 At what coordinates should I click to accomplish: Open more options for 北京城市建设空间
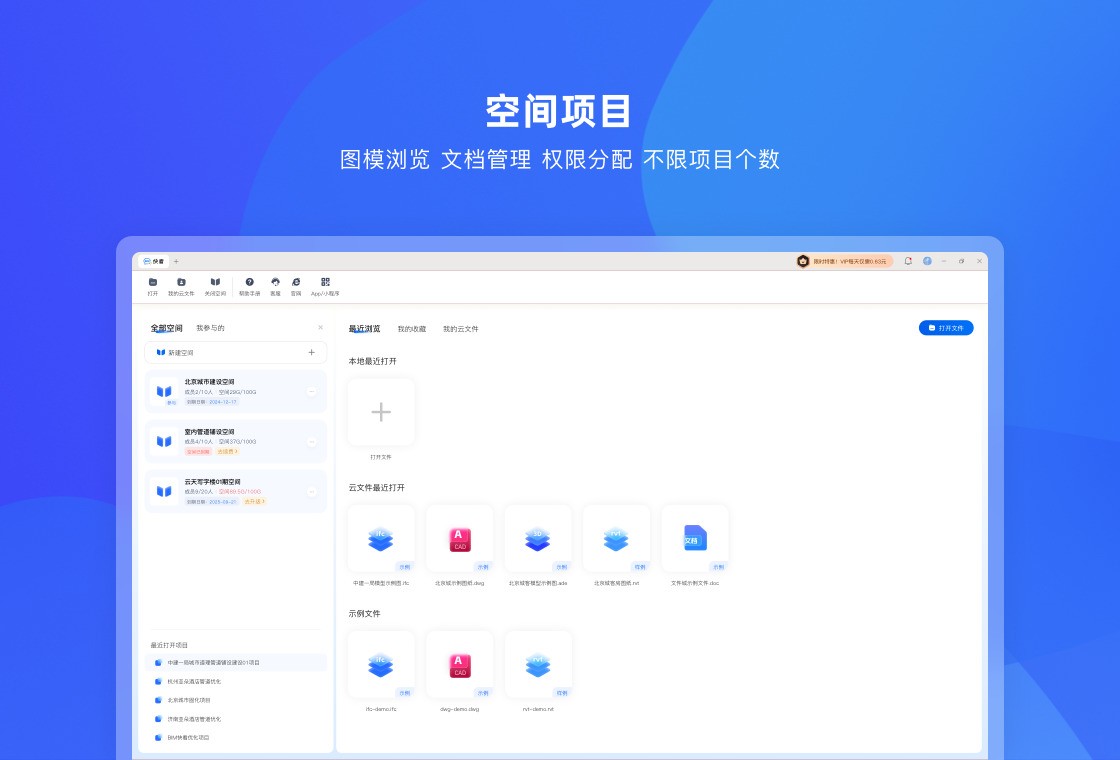[x=311, y=391]
